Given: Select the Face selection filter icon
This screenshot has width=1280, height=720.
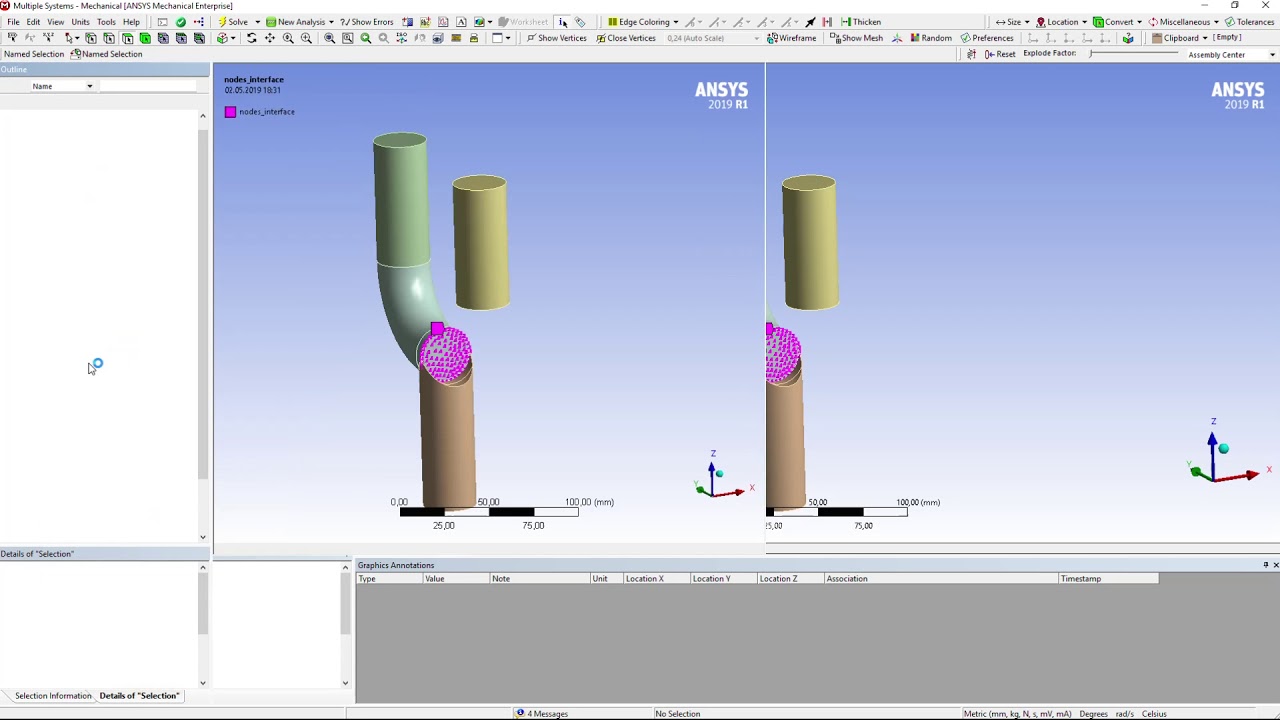Looking at the screenshot, I should coord(127,38).
